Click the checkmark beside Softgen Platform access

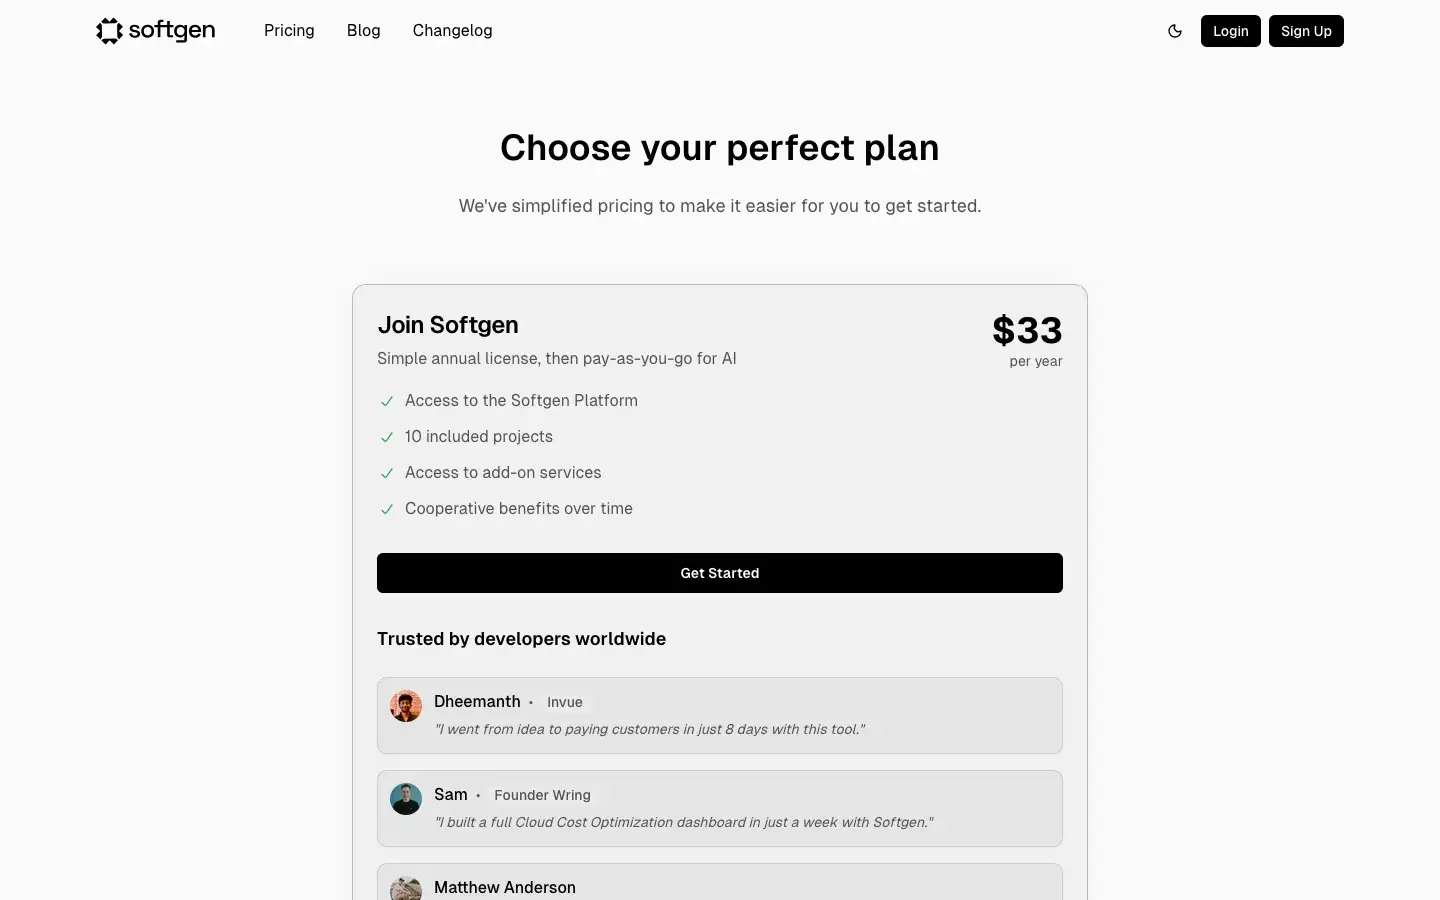[387, 401]
